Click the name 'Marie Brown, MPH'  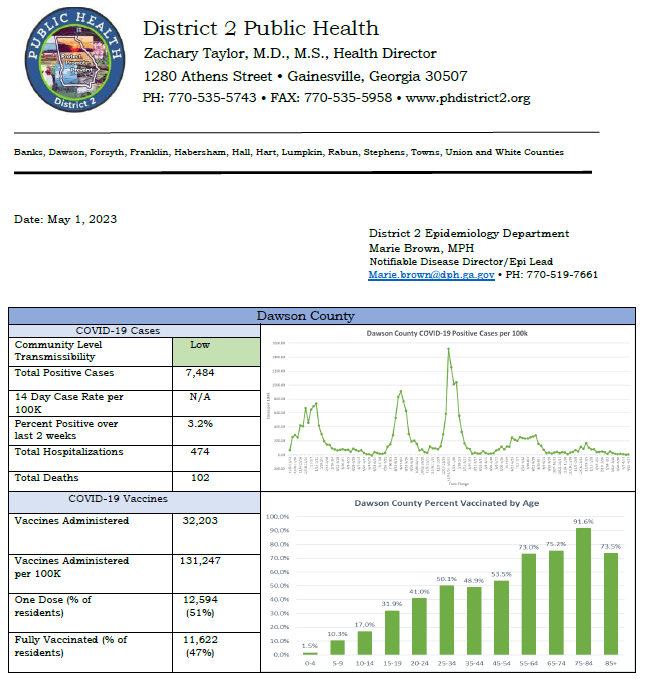[421, 248]
